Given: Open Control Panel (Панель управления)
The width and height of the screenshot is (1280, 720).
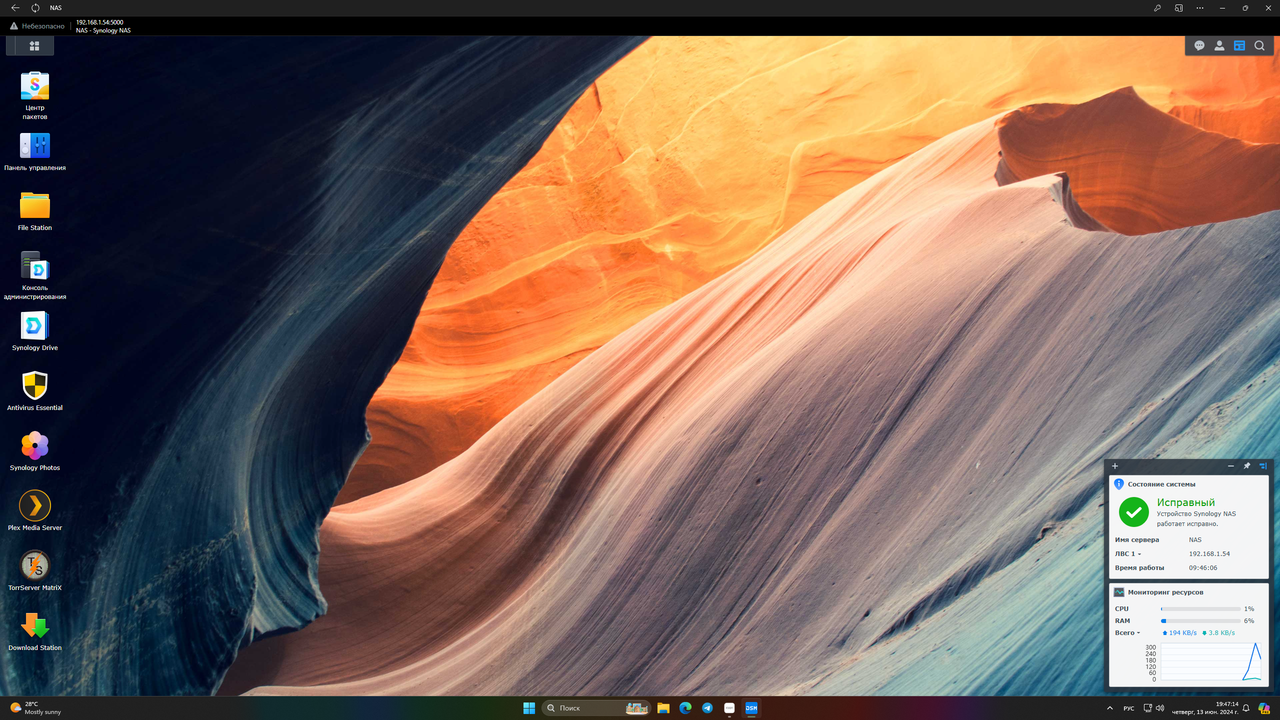Looking at the screenshot, I should click(35, 152).
